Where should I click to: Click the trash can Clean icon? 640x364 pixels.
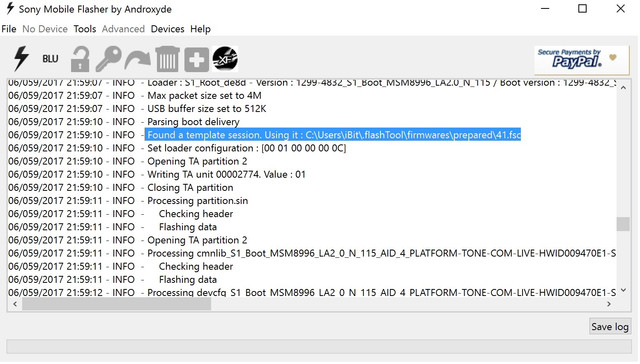pyautogui.click(x=167, y=59)
